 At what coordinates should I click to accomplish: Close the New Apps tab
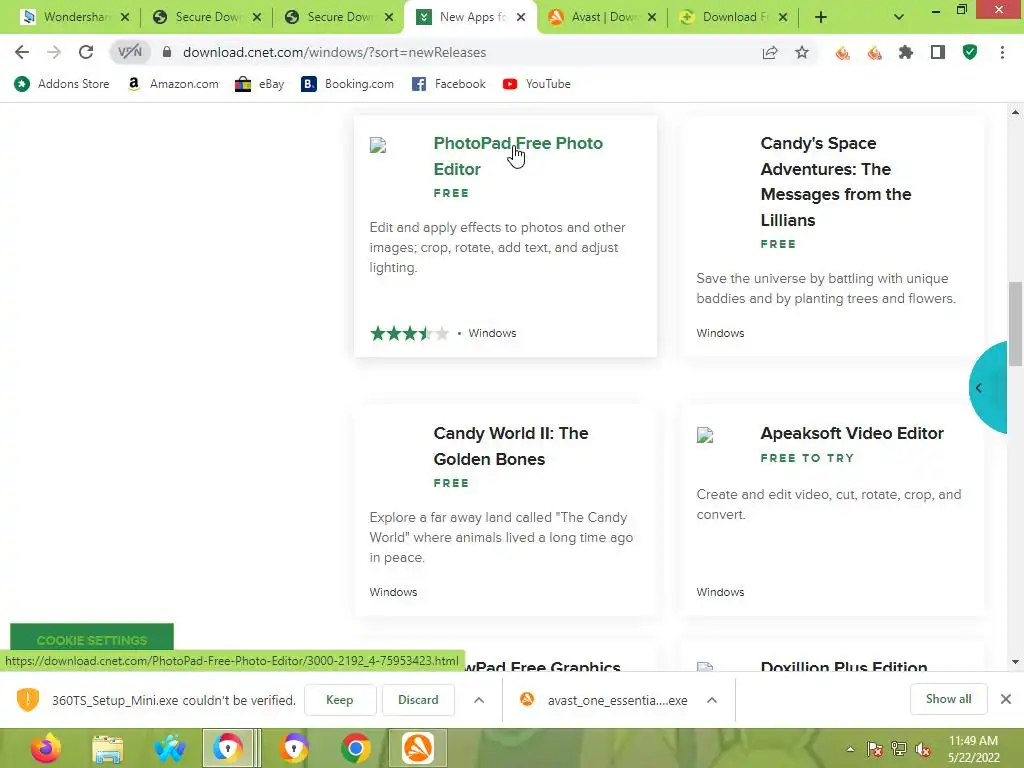click(x=520, y=18)
